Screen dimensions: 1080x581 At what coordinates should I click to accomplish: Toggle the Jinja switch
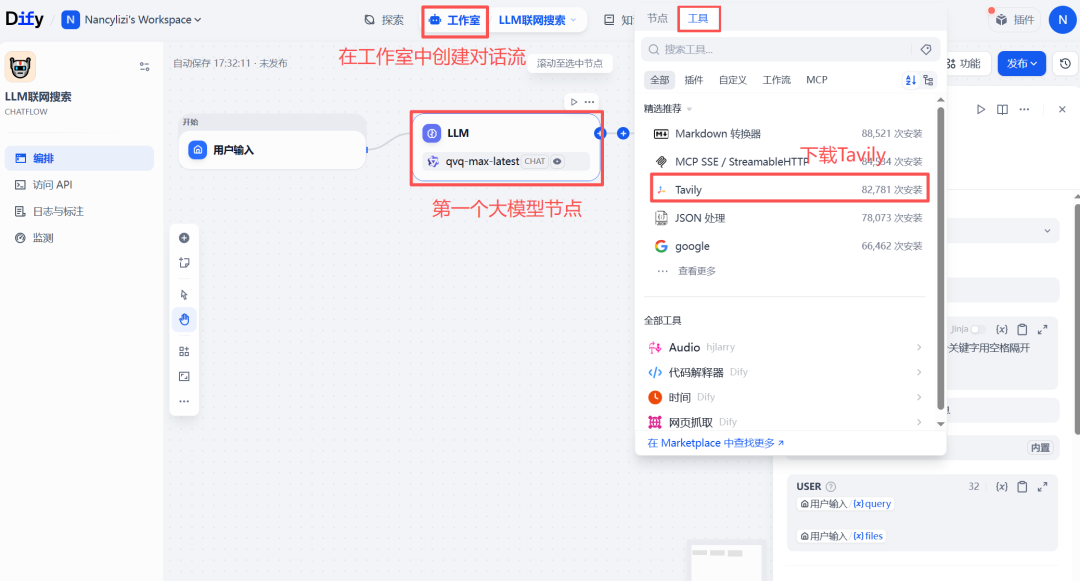tap(976, 330)
